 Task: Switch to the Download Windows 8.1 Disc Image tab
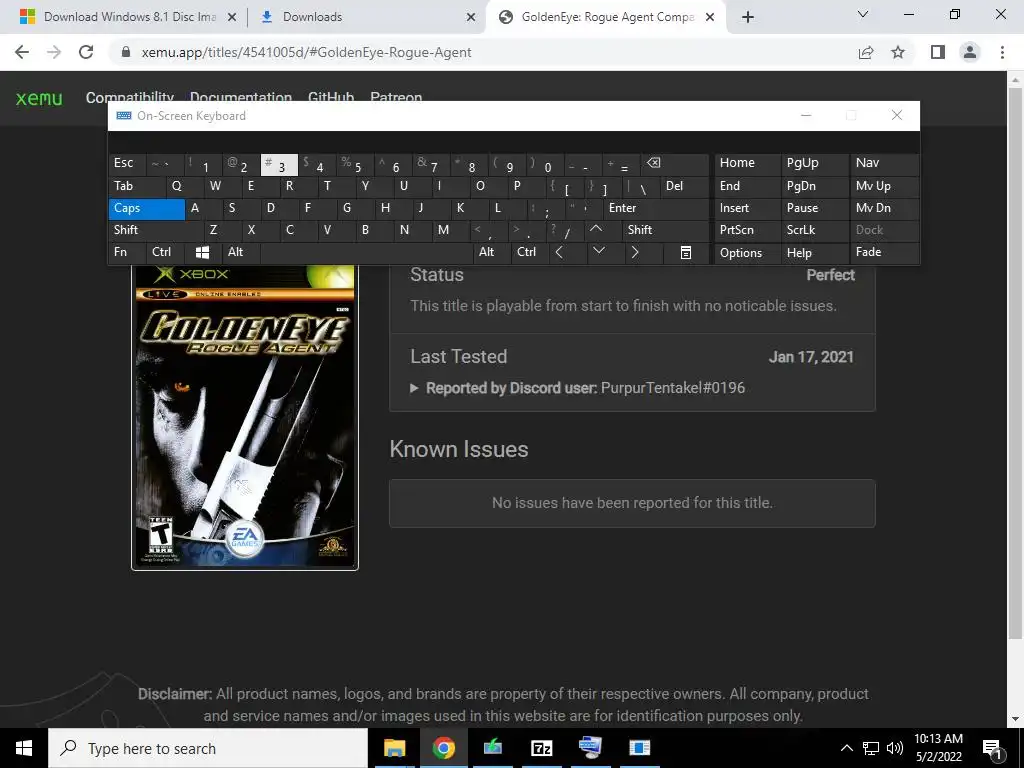(130, 17)
